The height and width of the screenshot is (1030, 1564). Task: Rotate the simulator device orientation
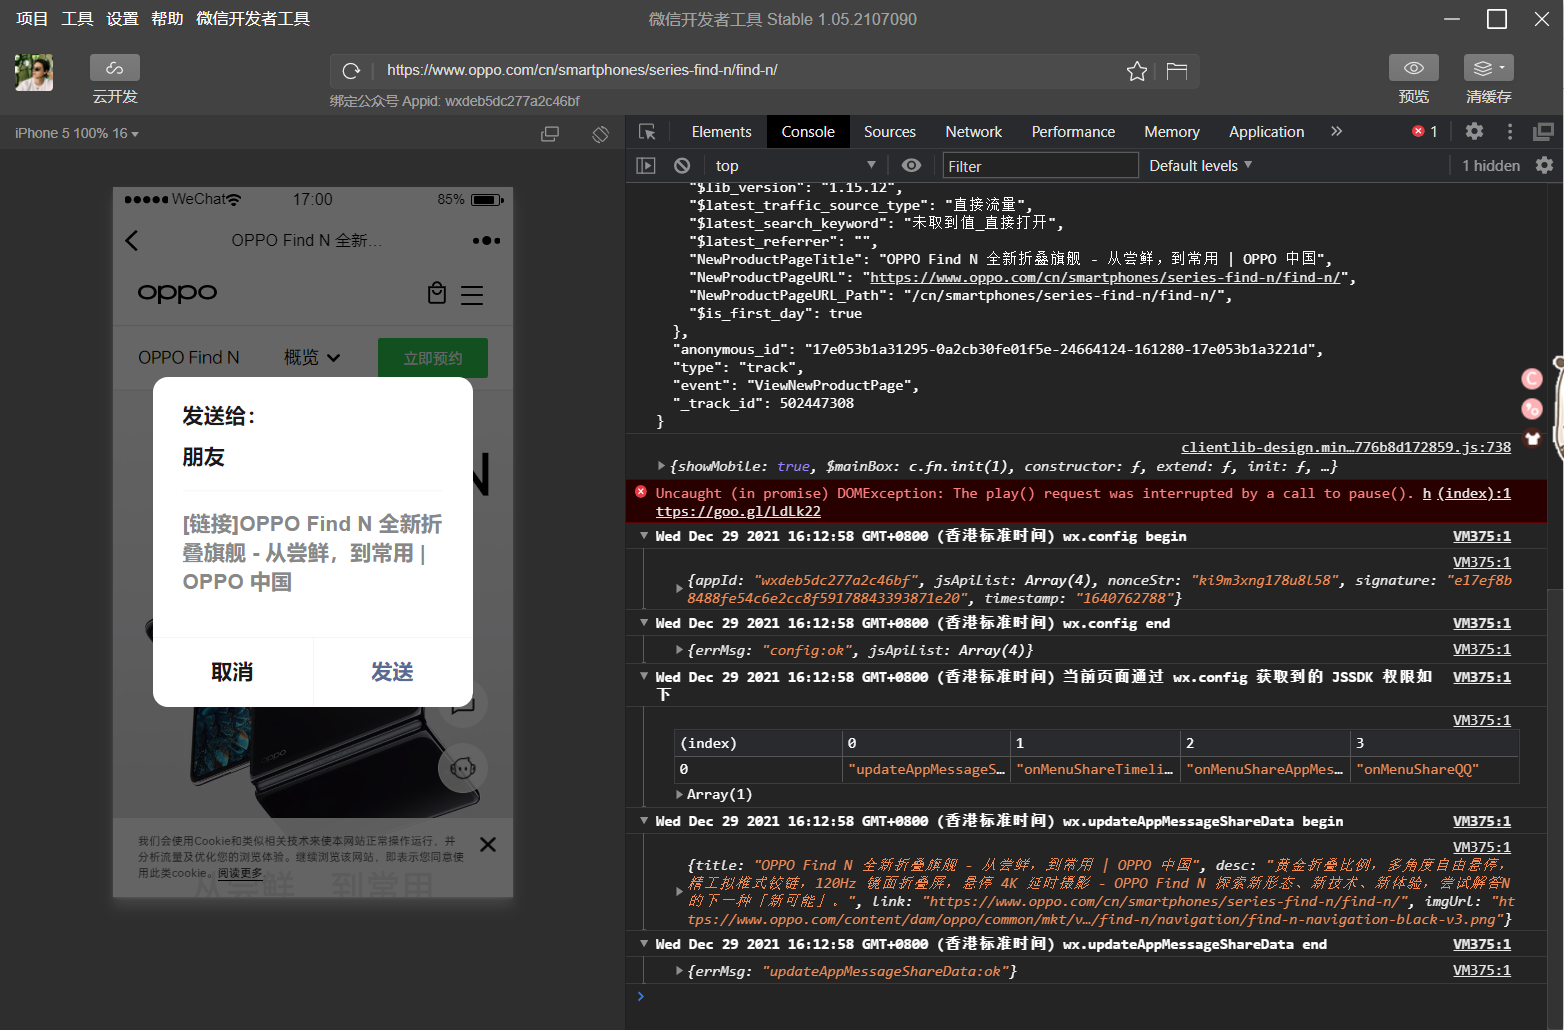pos(600,134)
